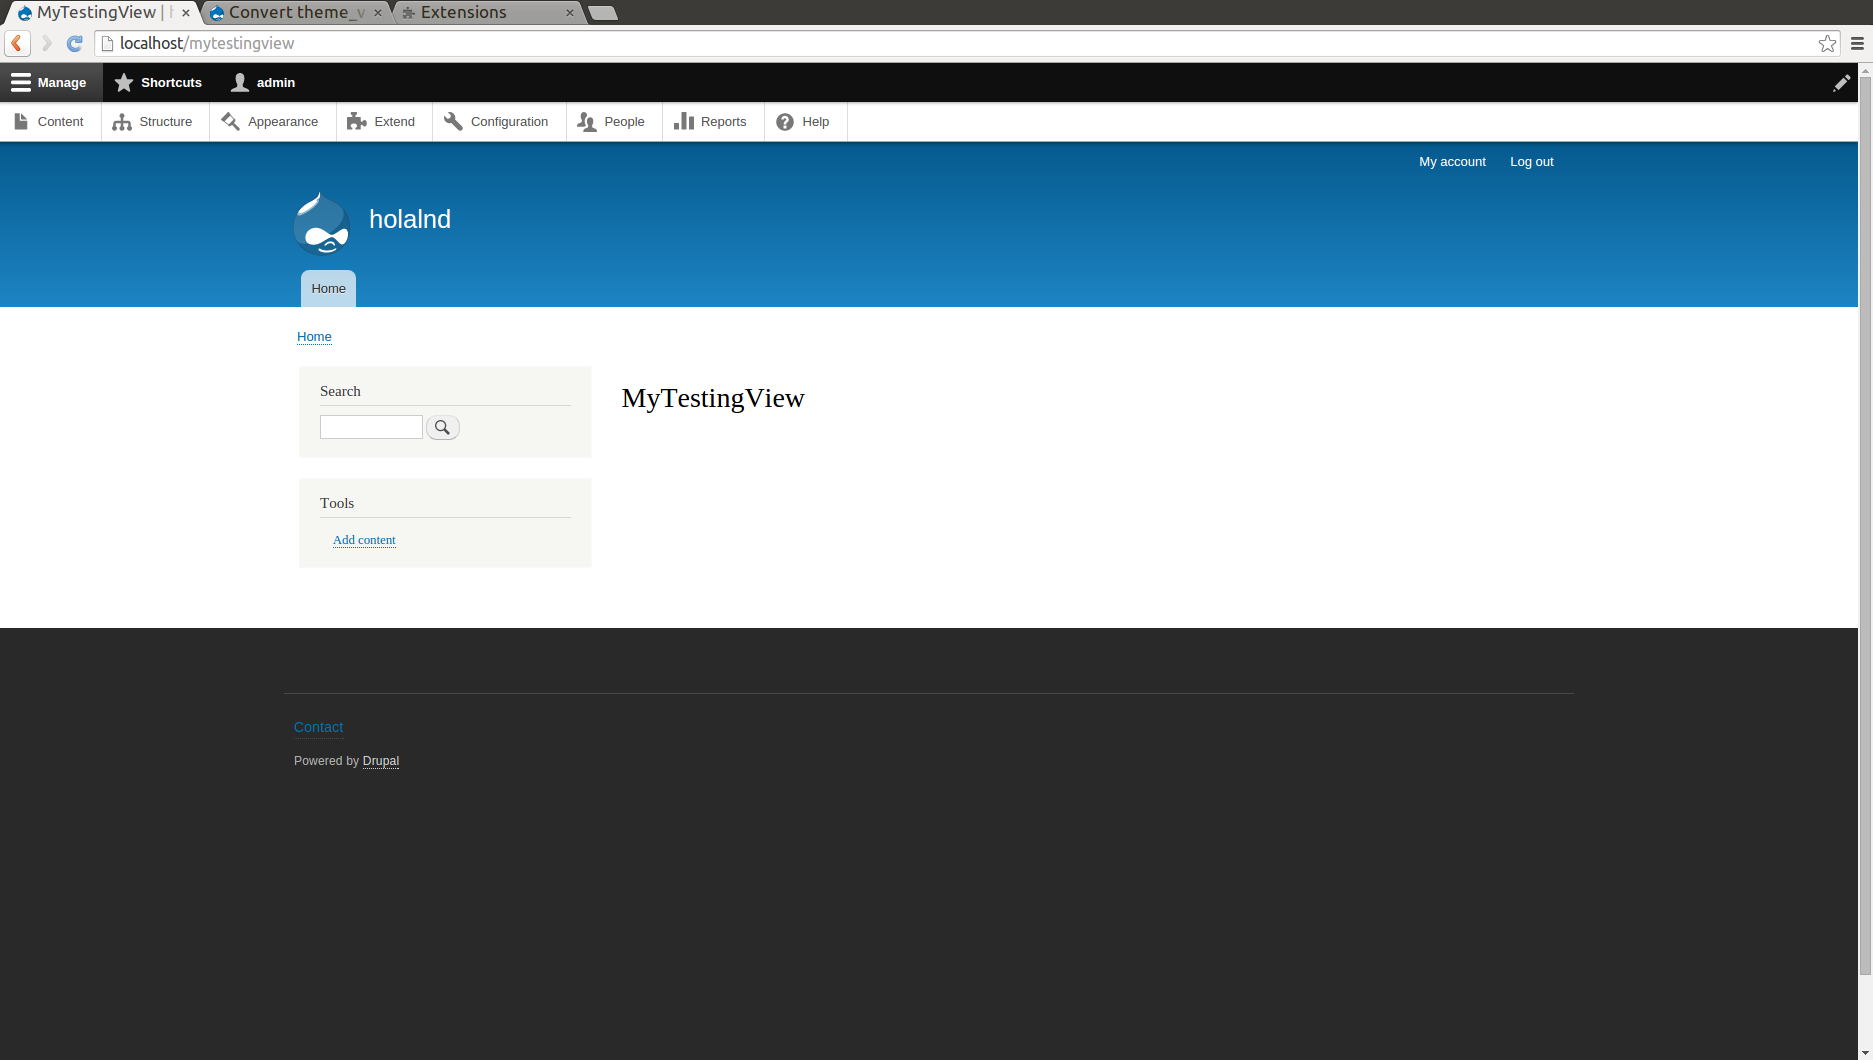The height and width of the screenshot is (1060, 1873).
Task: Reload the page with refresh icon
Action: (x=74, y=43)
